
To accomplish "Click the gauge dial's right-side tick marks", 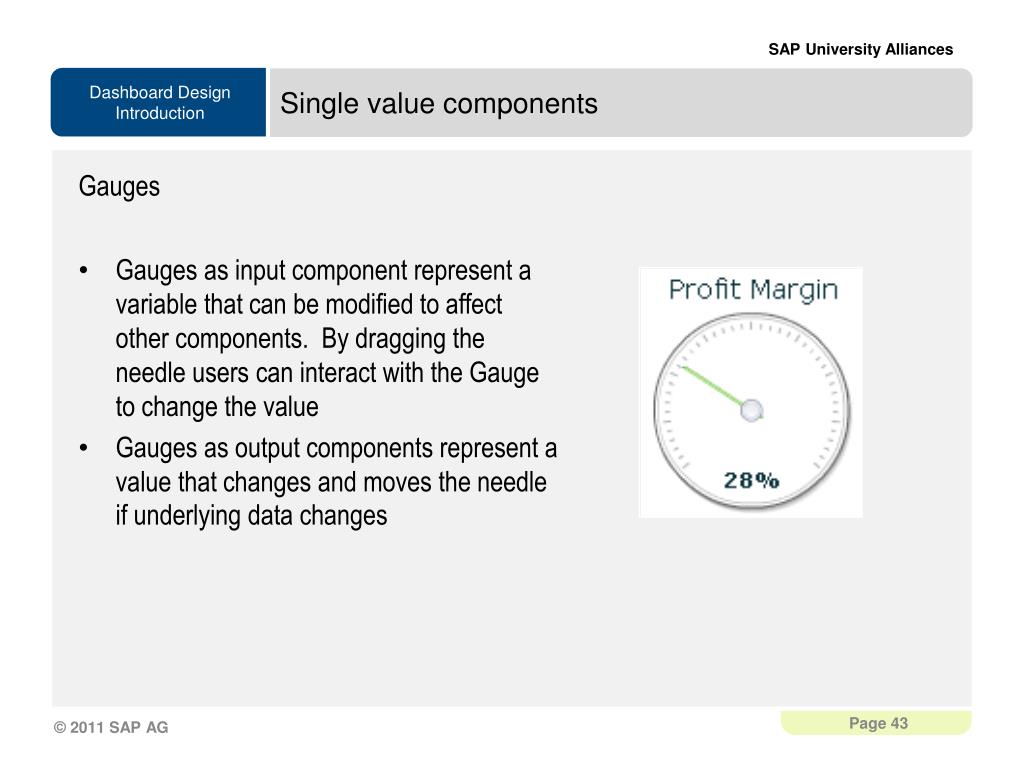I will [835, 409].
